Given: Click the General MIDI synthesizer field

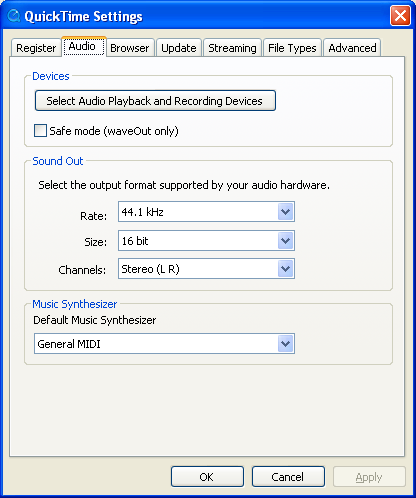Looking at the screenshot, I should click(164, 344).
